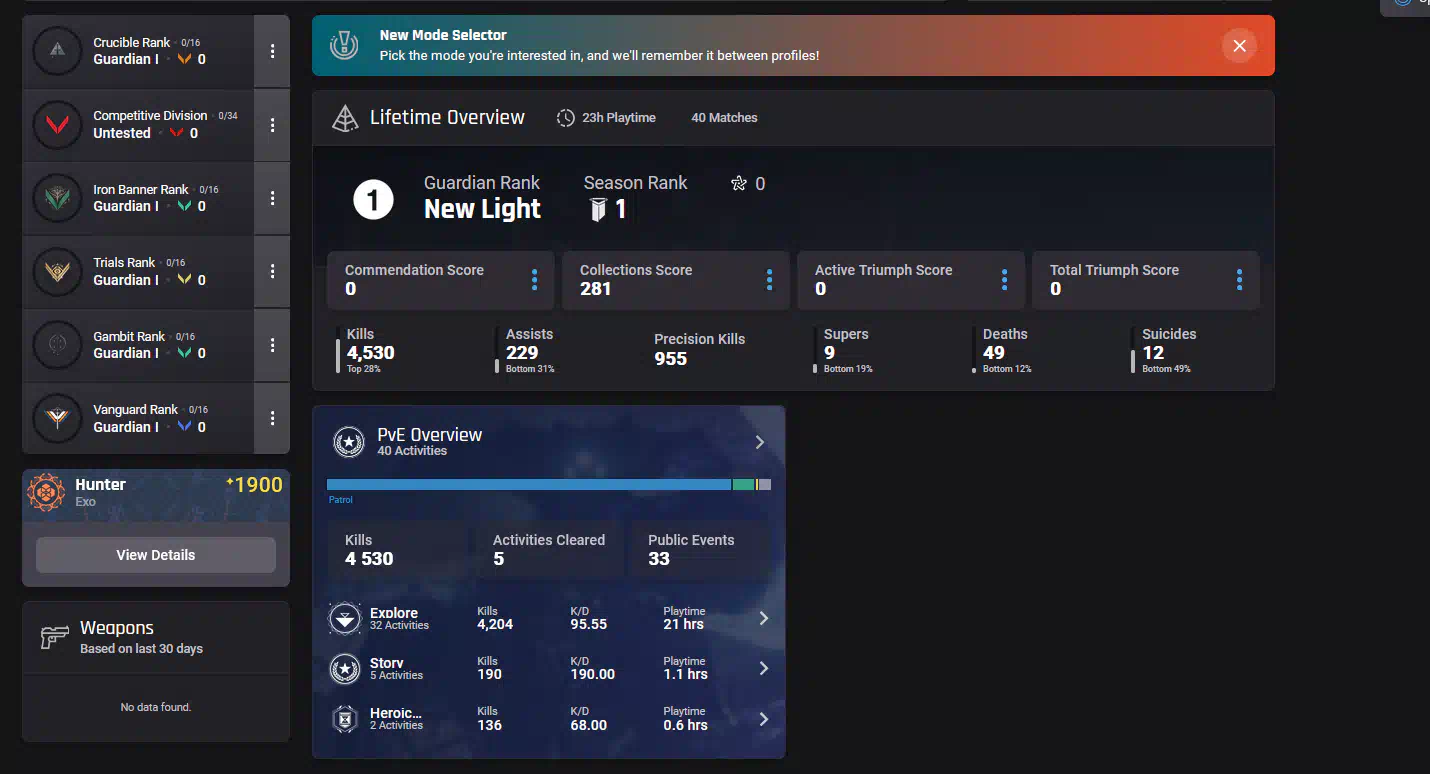Click the Iron Banner Rank emblem icon
The image size is (1430, 774).
tap(57, 198)
